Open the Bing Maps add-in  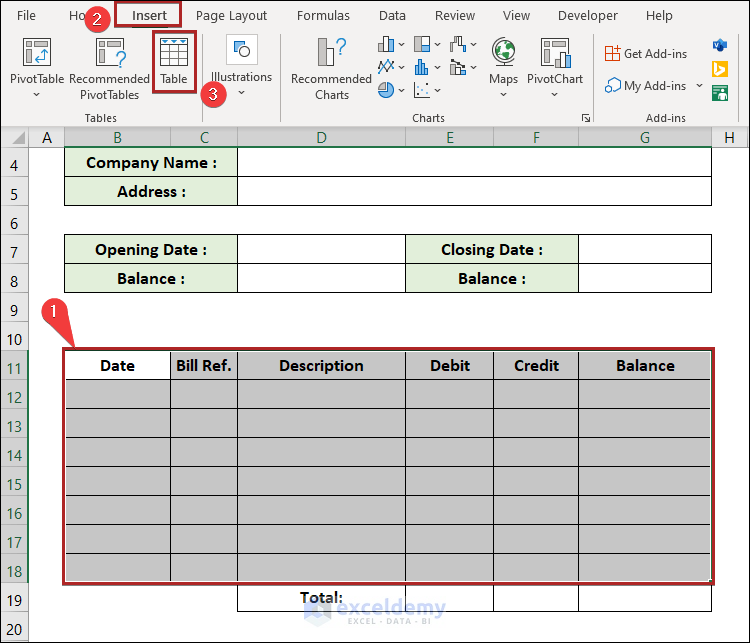720,69
